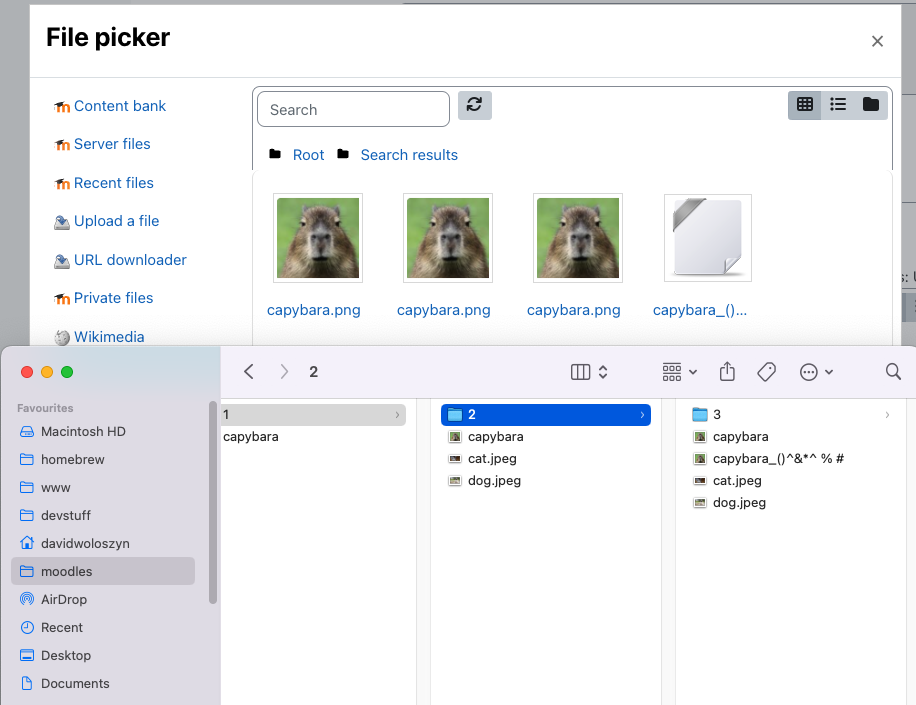Go back in Finder window
The width and height of the screenshot is (916, 705).
pyautogui.click(x=249, y=371)
